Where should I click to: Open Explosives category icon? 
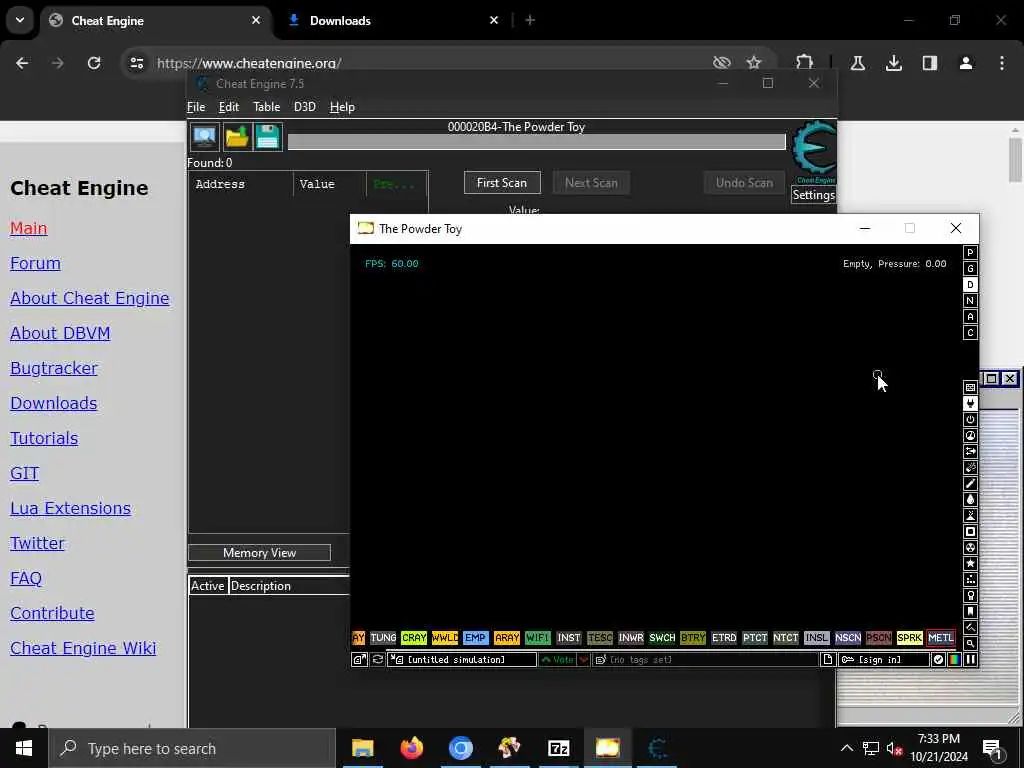point(970,468)
